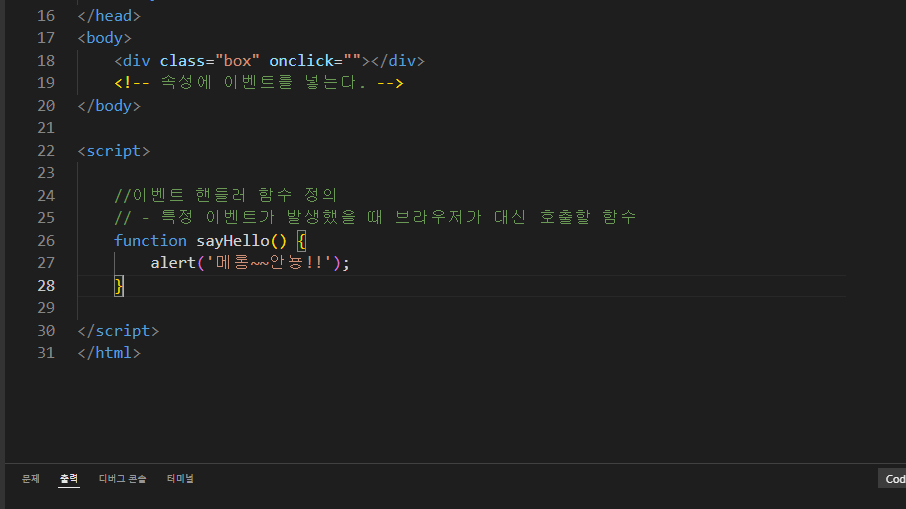
Task: Click line number 31 in the gutter
Action: [46, 352]
